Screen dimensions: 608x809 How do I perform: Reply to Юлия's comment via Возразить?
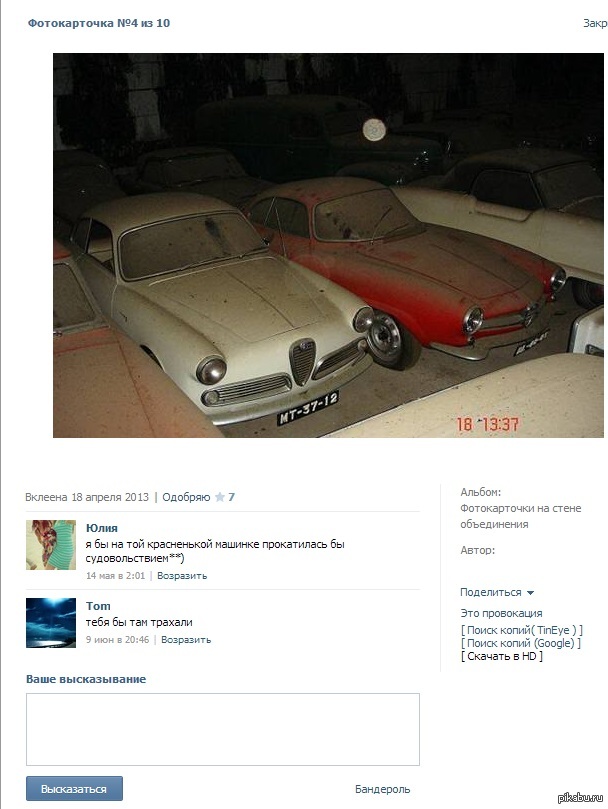click(182, 576)
